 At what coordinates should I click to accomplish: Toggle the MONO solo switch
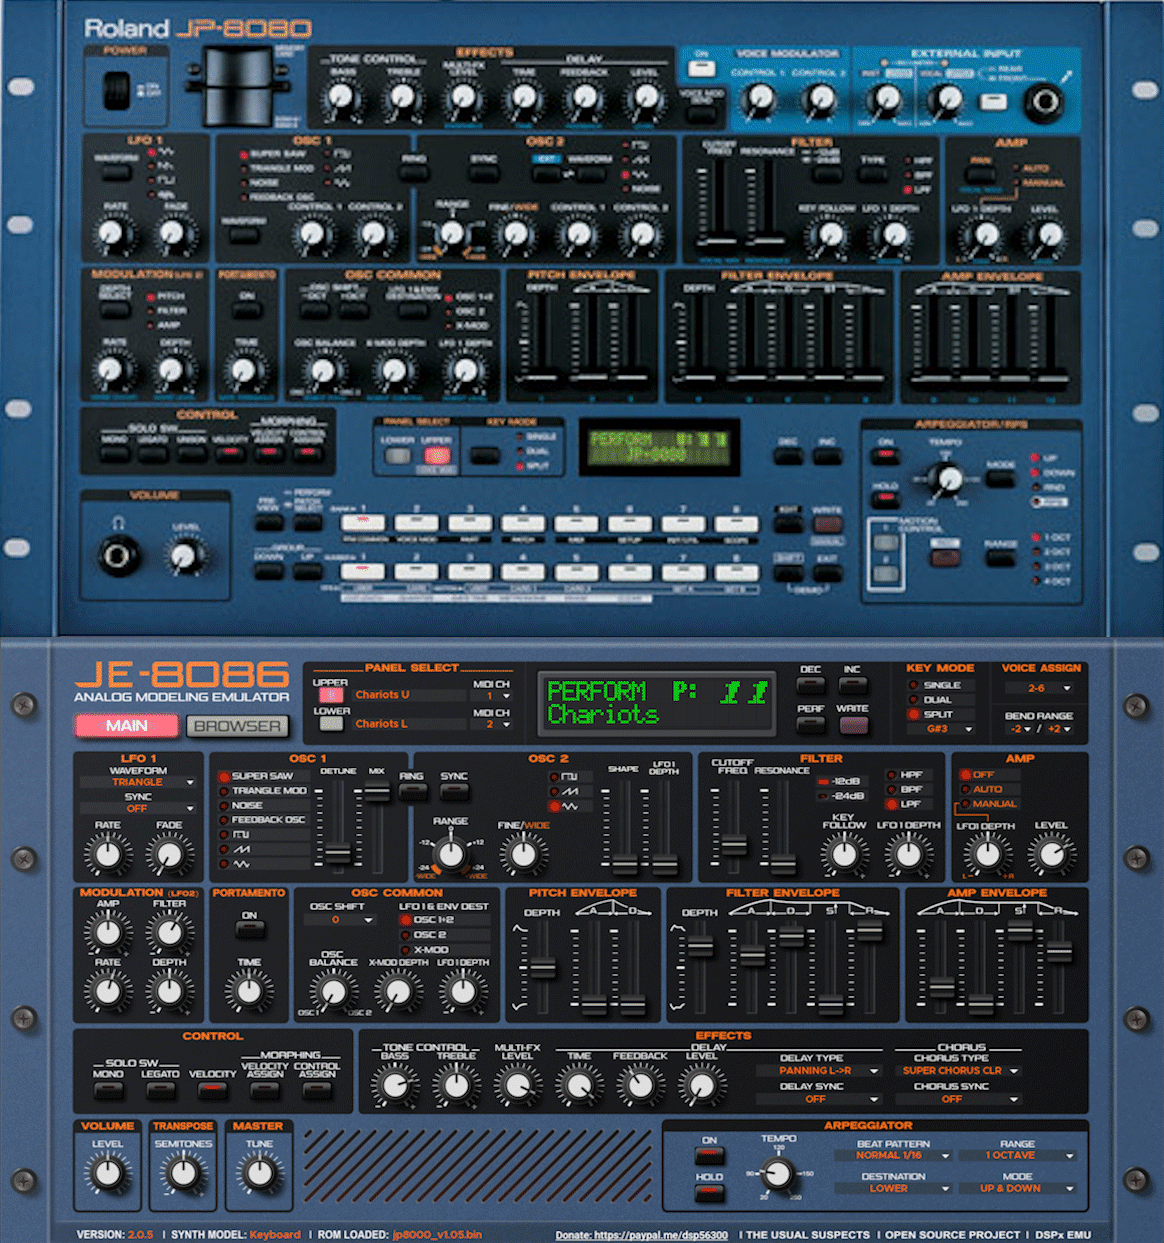[x=108, y=1090]
